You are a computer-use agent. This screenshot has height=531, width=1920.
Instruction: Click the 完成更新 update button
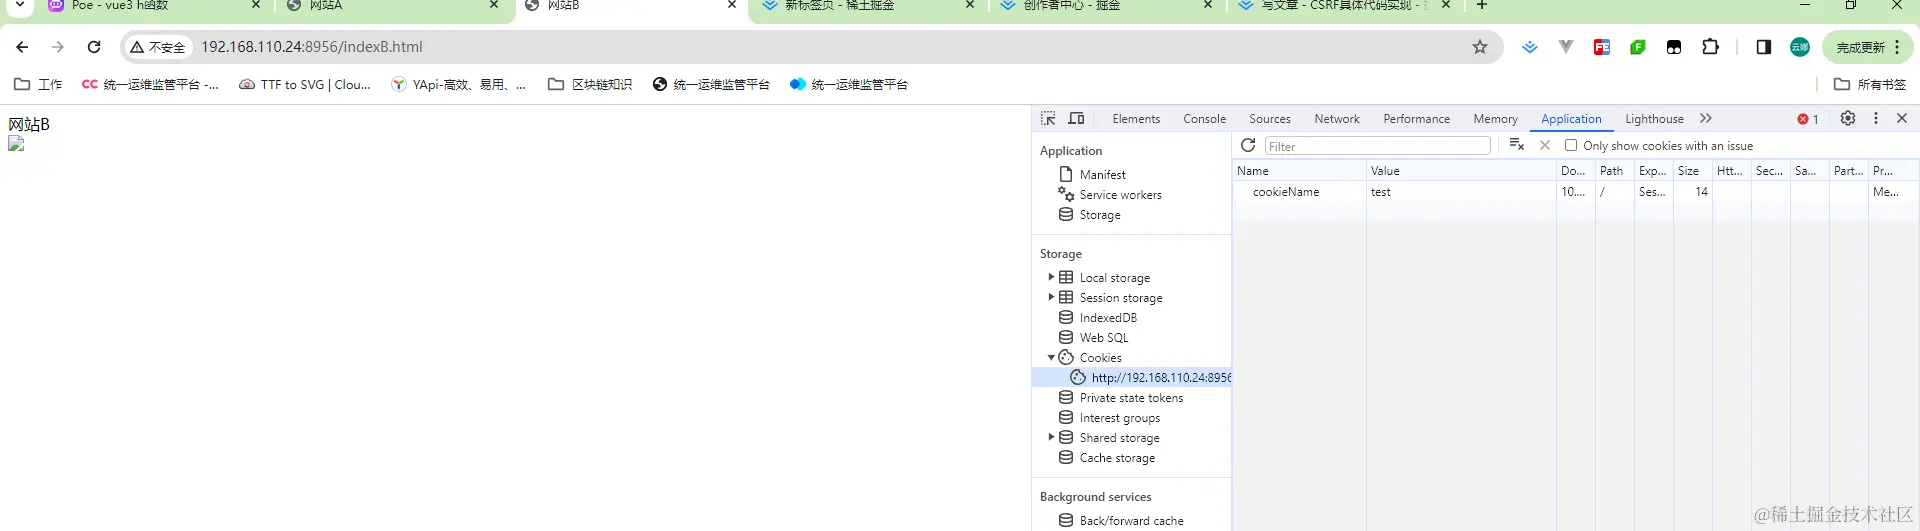pyautogui.click(x=1860, y=47)
